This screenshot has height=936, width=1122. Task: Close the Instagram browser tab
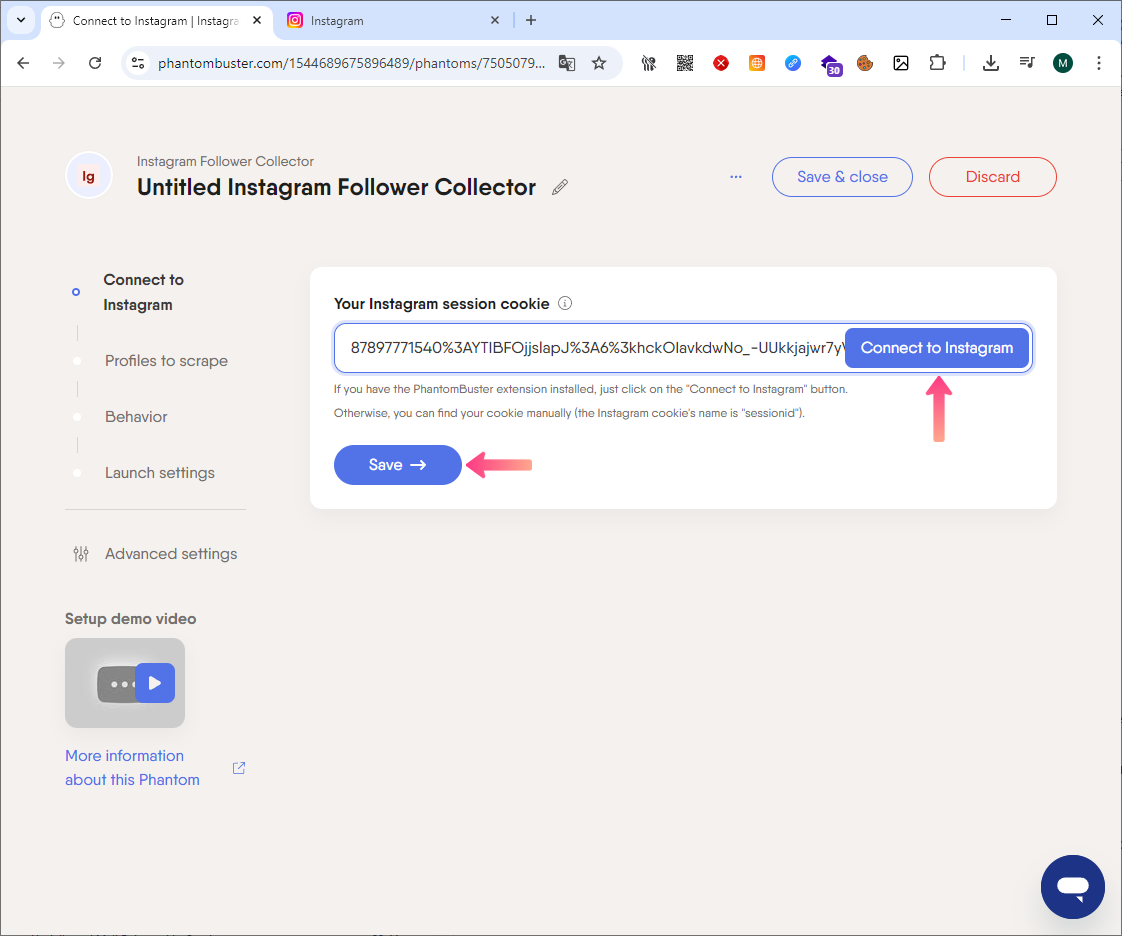[494, 21]
